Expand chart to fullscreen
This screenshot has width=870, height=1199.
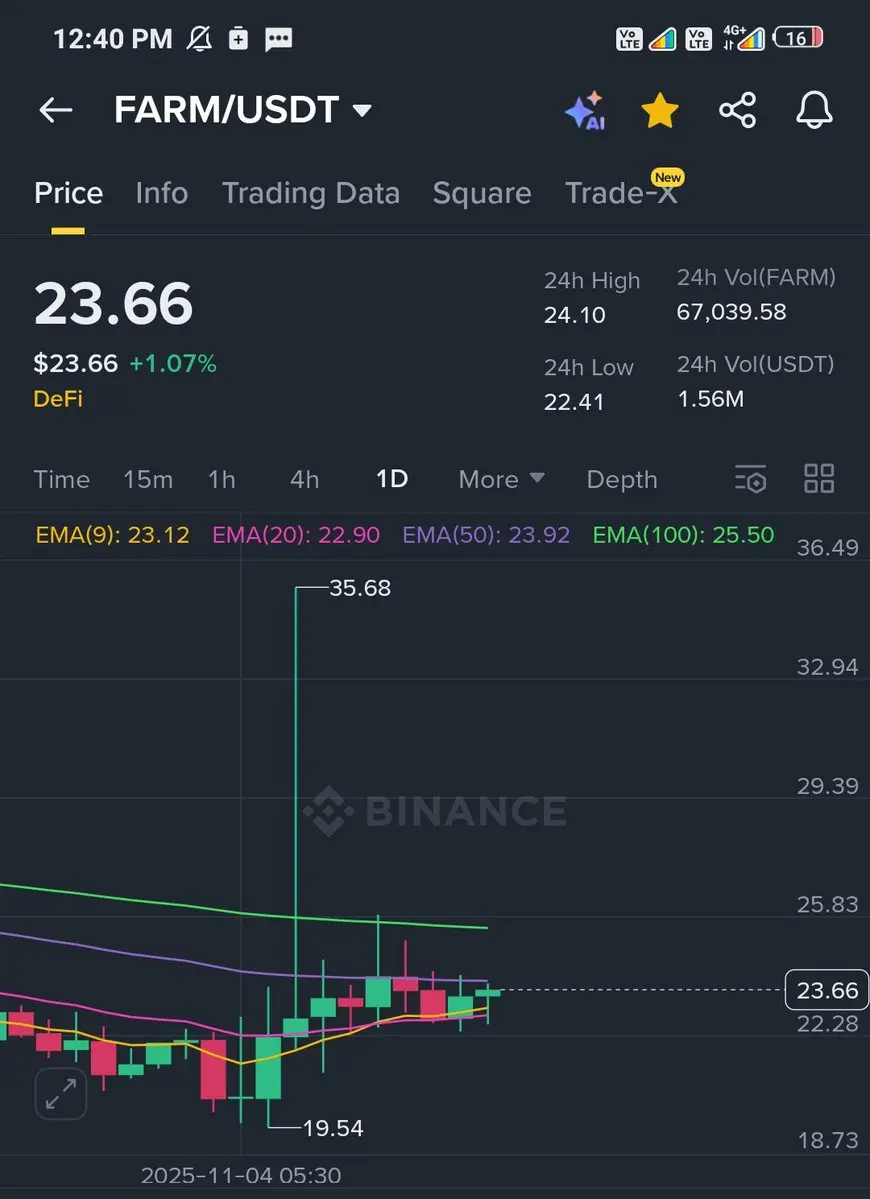click(61, 1093)
